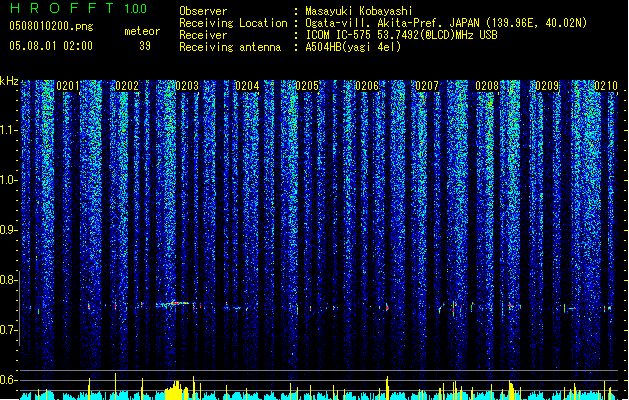The height and width of the screenshot is (400, 629).
Task: Click the bright meteor echo near 0203
Action: click(x=174, y=304)
